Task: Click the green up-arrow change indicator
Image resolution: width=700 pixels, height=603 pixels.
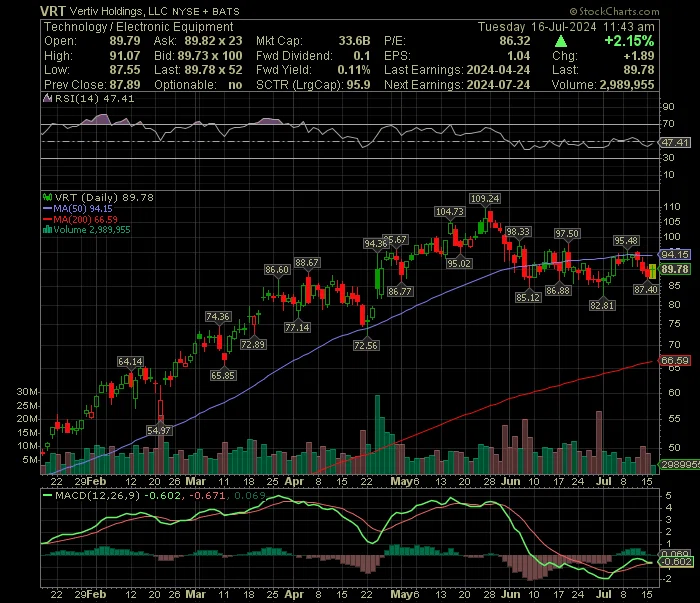Action: [561, 42]
